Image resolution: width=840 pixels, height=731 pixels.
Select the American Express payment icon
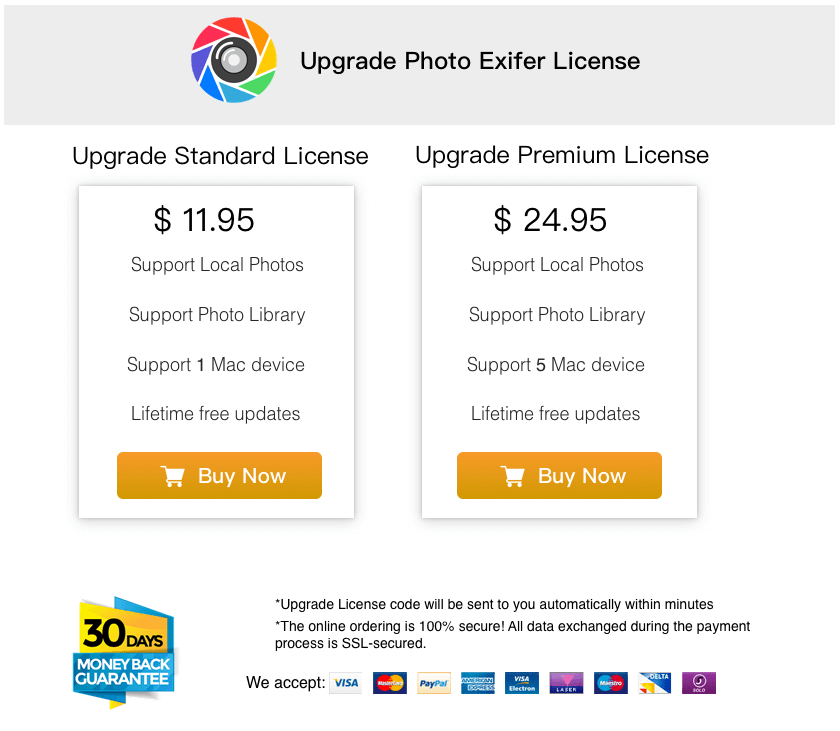(x=478, y=683)
